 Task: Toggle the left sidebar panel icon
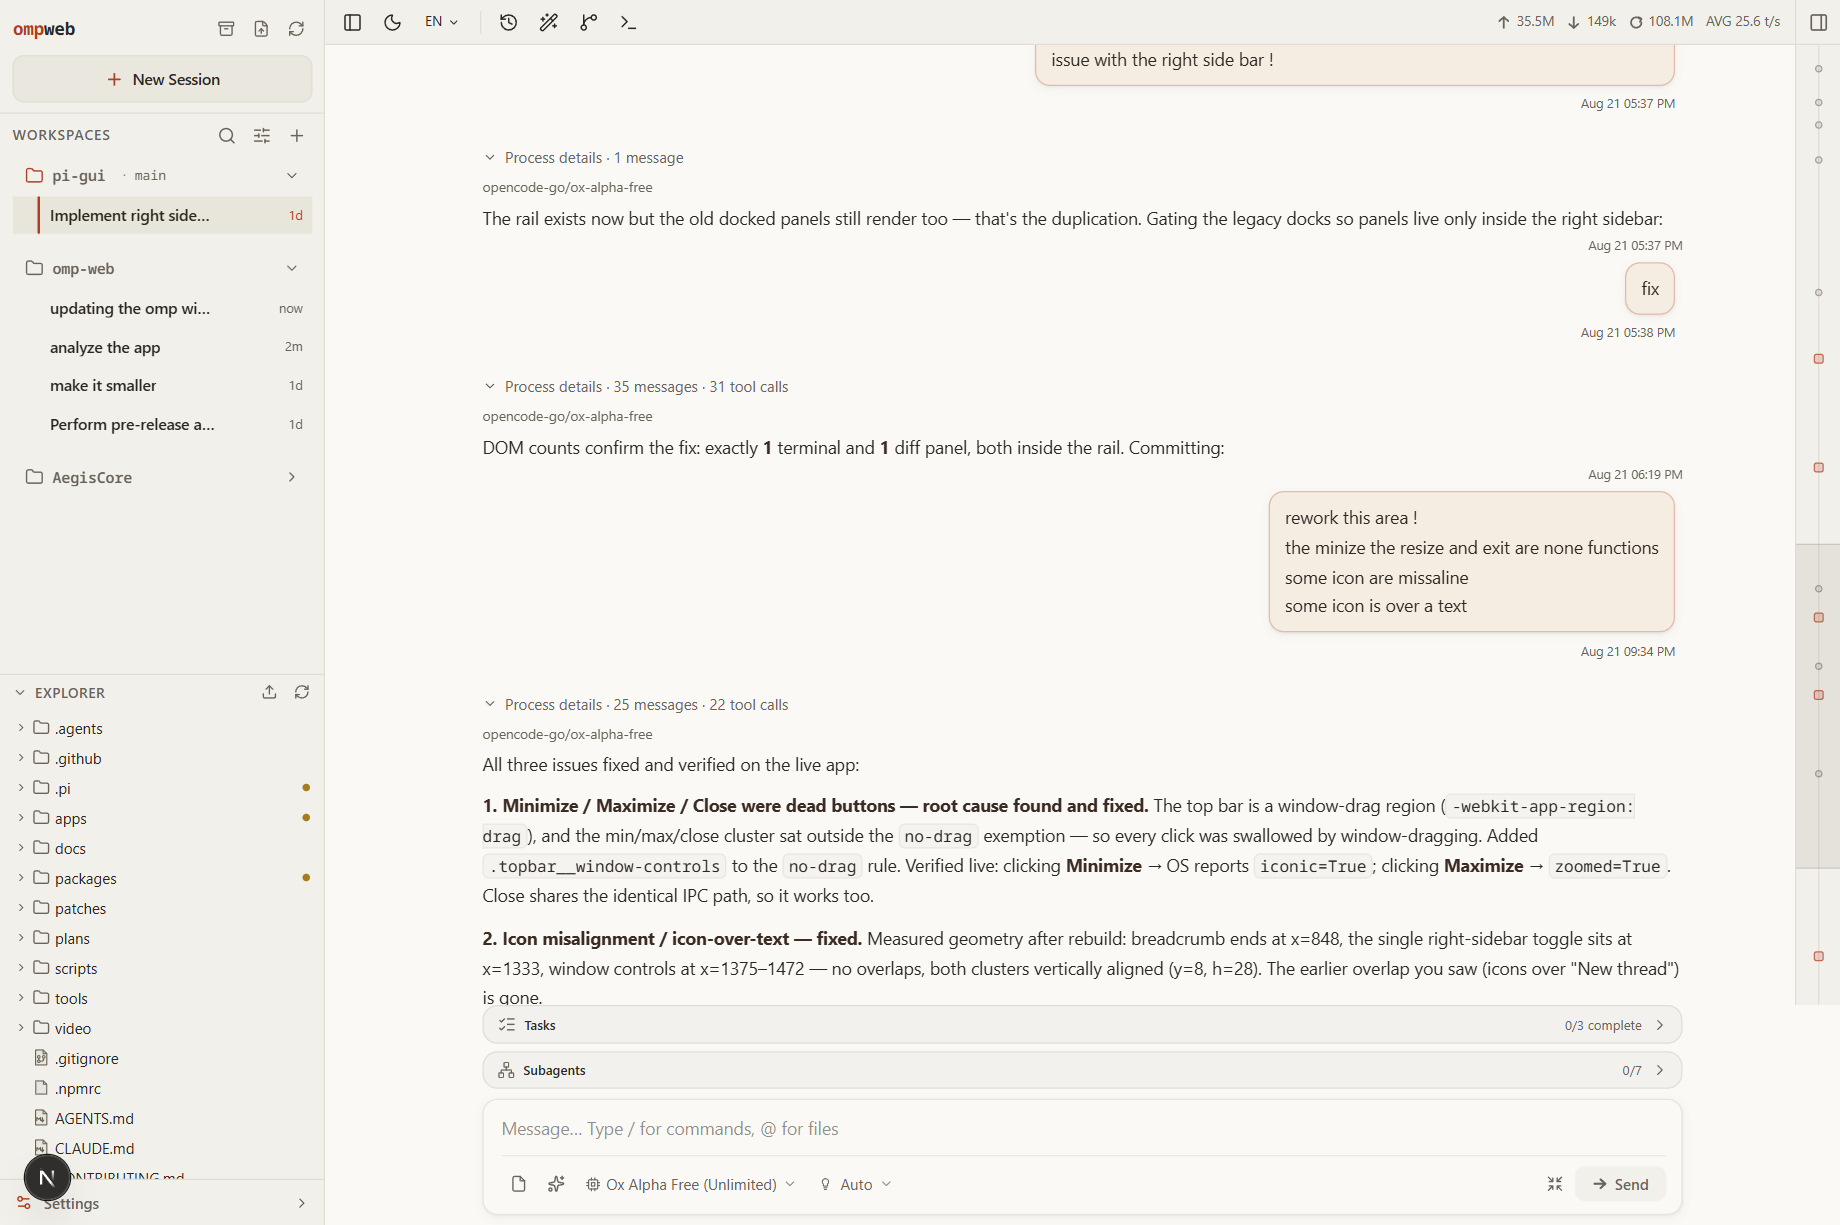tap(352, 22)
